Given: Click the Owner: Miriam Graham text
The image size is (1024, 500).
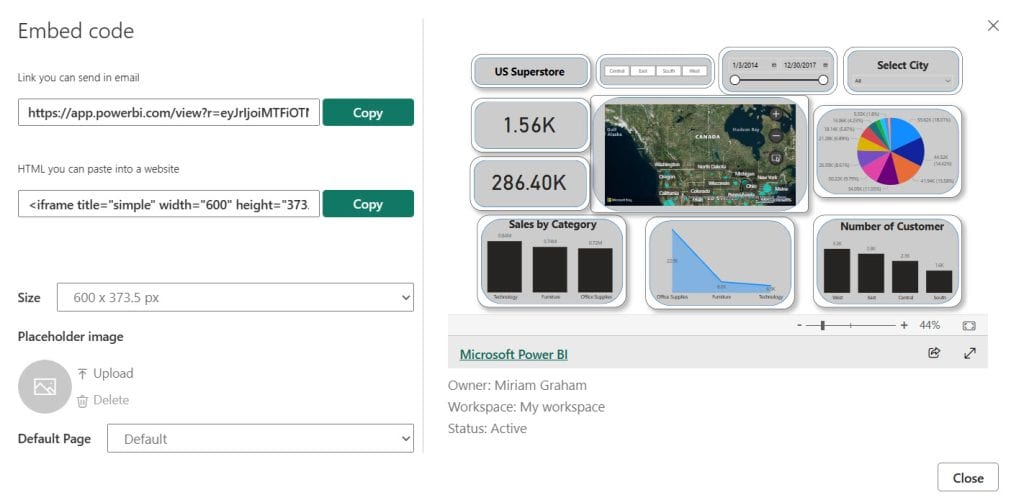Looking at the screenshot, I should pos(517,385).
